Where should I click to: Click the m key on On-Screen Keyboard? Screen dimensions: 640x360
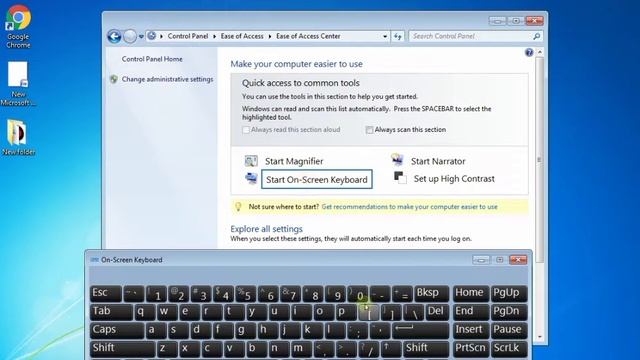tap(301, 349)
